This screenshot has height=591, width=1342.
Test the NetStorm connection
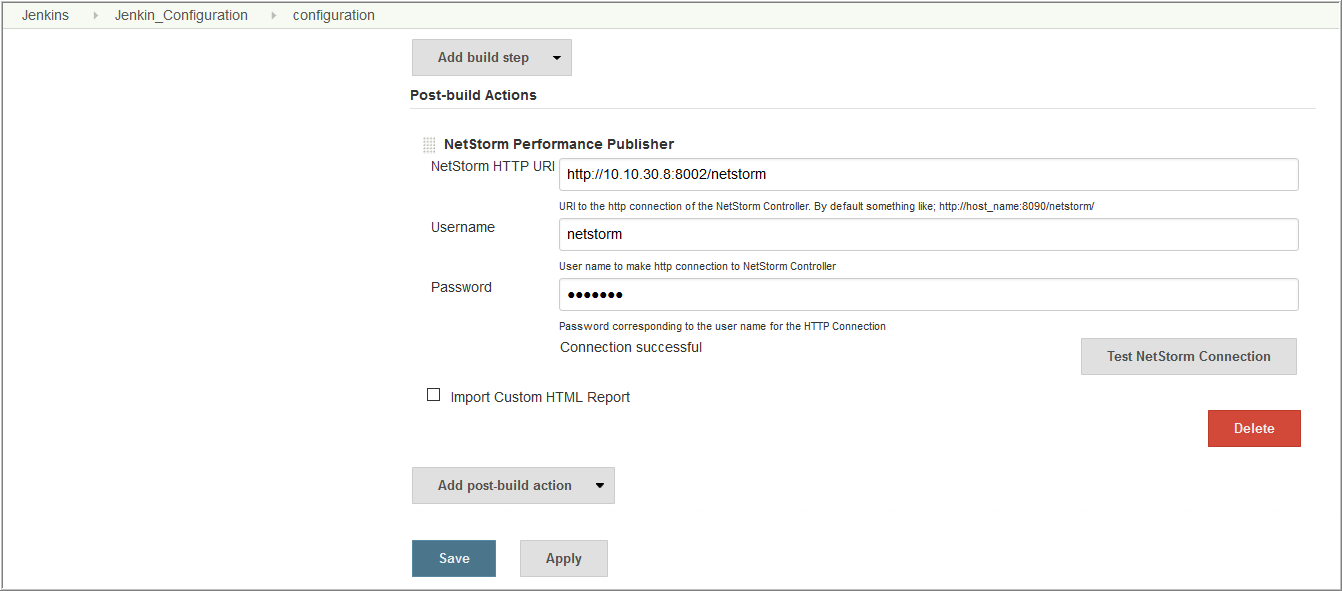(1189, 356)
